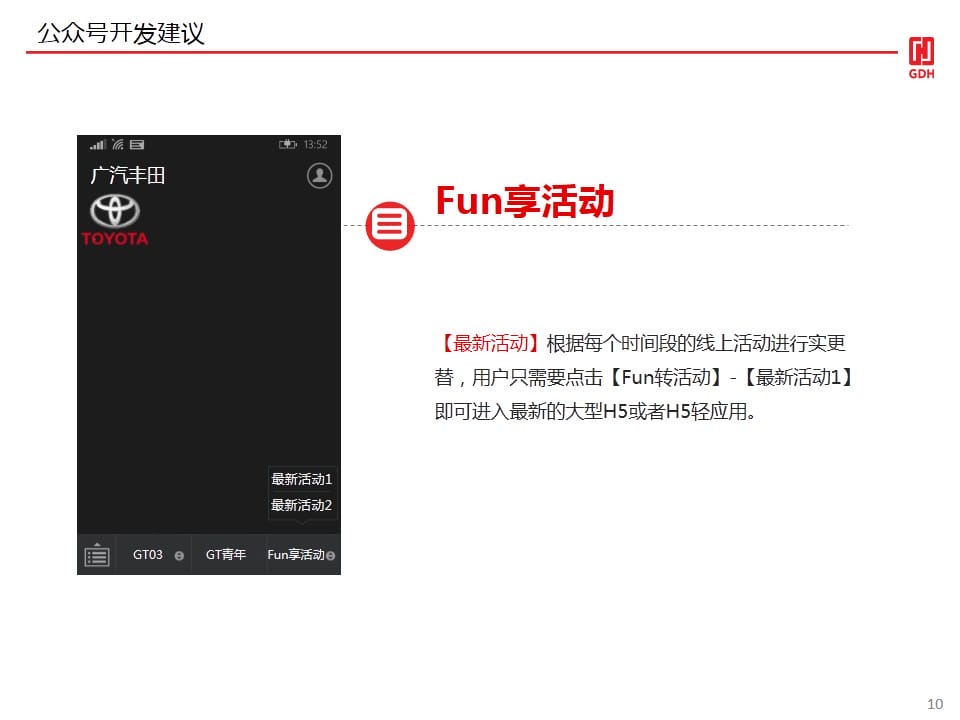Click the expand dot beside GT03
960x720 pixels.
point(179,556)
